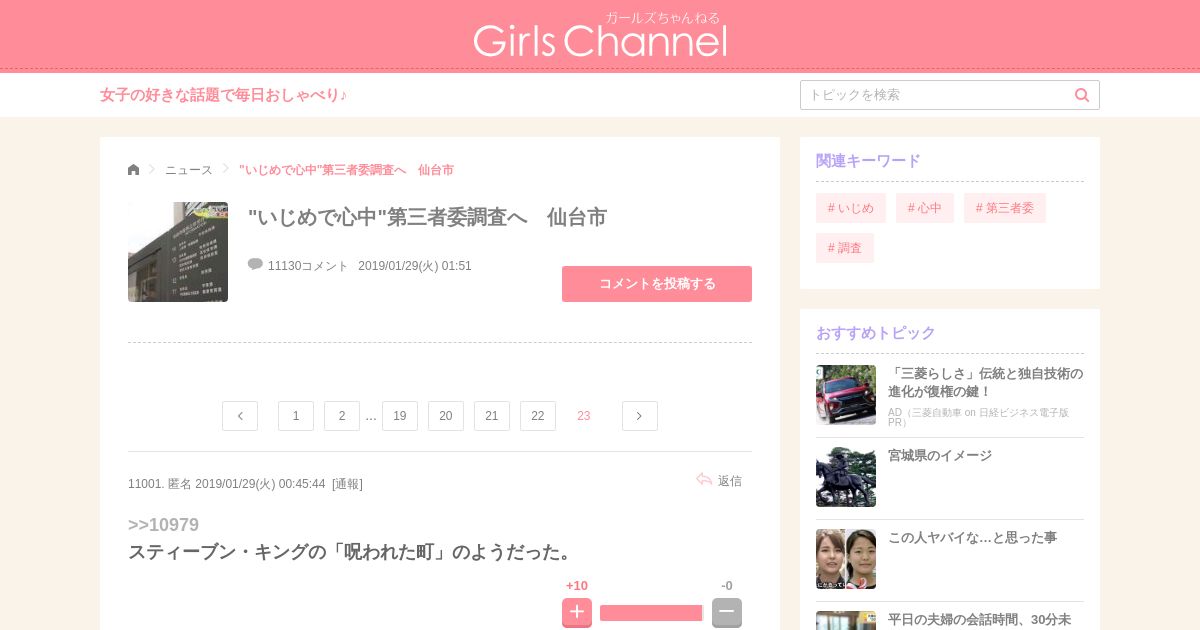Click the +10 upvote count
The image size is (1200, 630).
point(577,586)
